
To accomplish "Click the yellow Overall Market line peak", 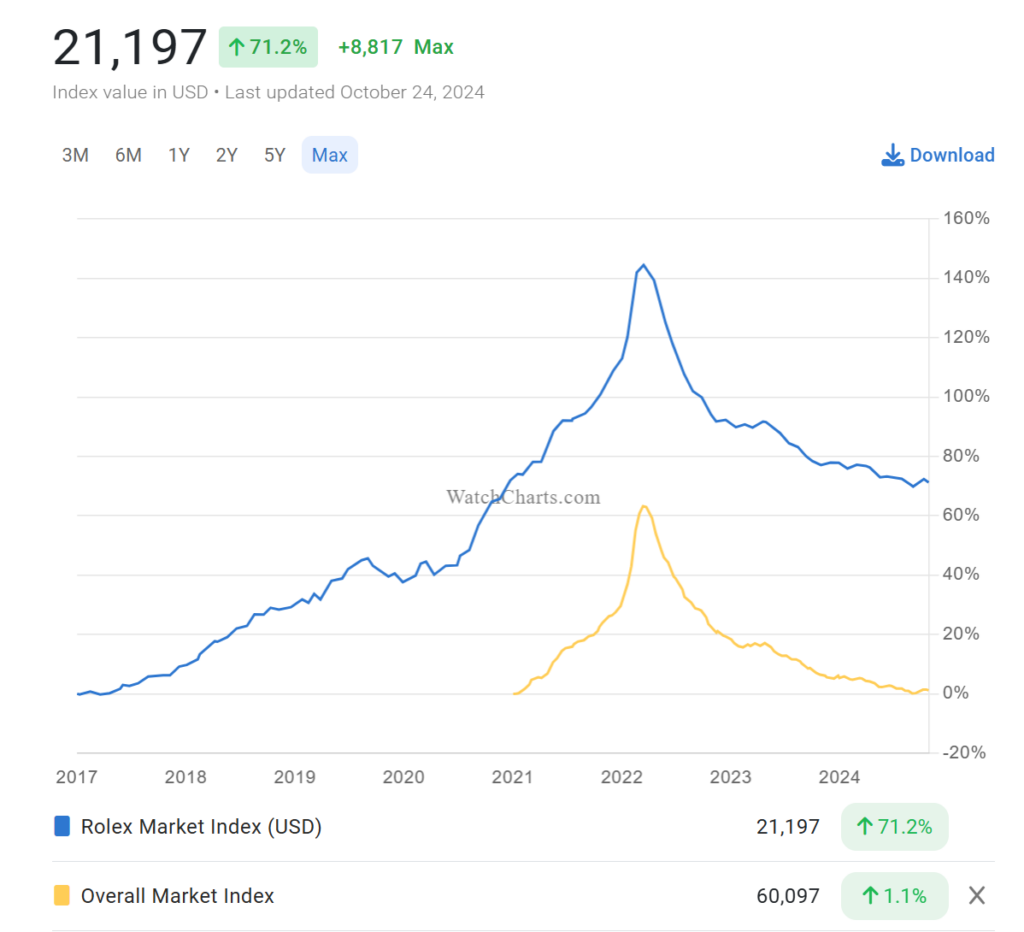I will point(643,506).
